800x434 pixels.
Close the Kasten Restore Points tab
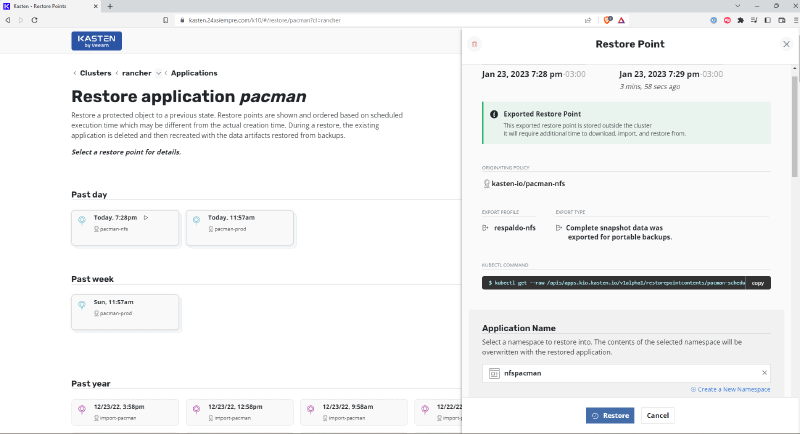tap(96, 6)
